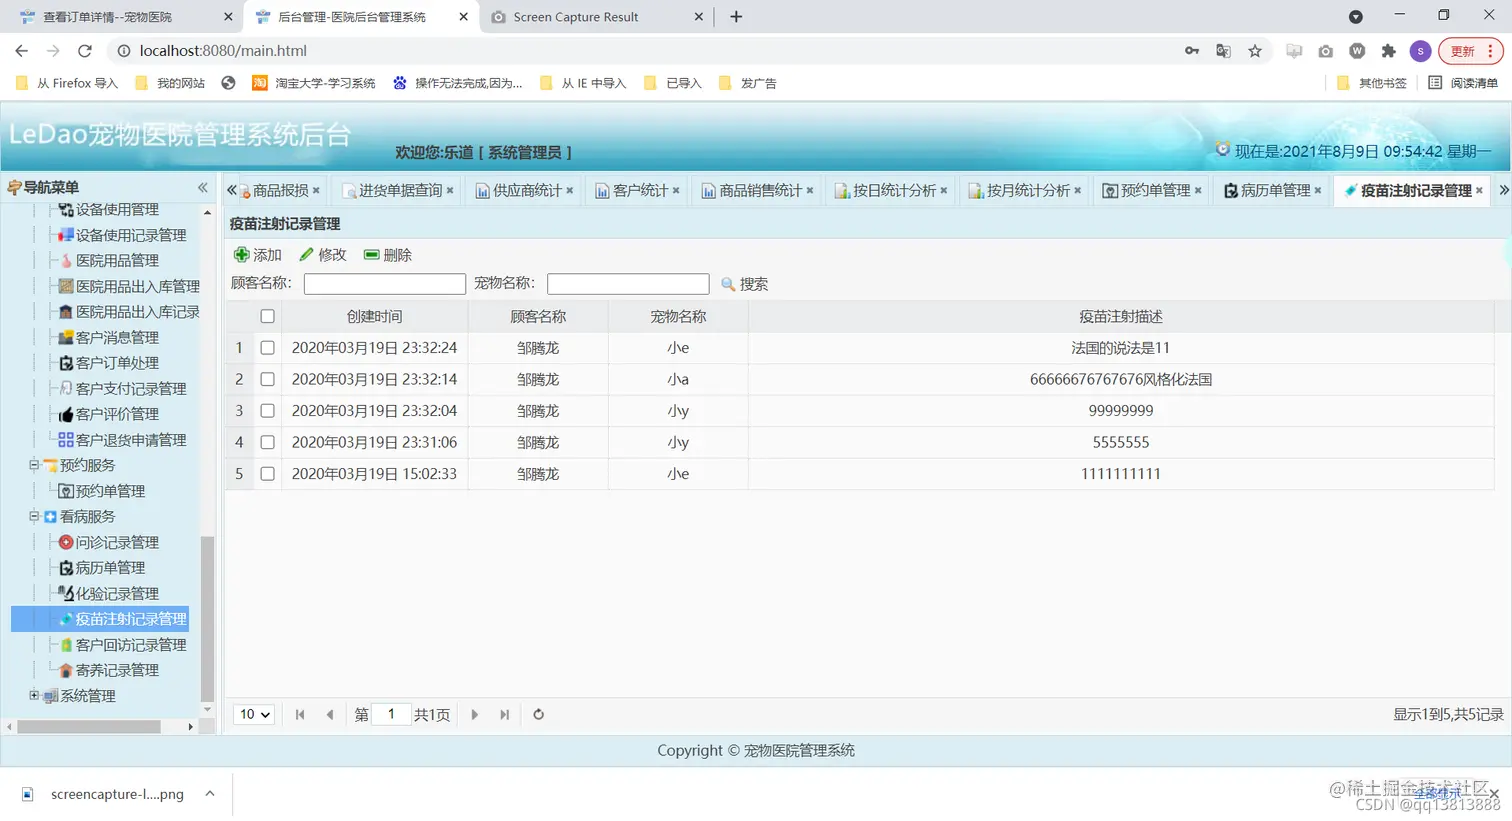The width and height of the screenshot is (1512, 821).
Task: Click the last-page arrow in the pagination bar
Action: (505, 714)
